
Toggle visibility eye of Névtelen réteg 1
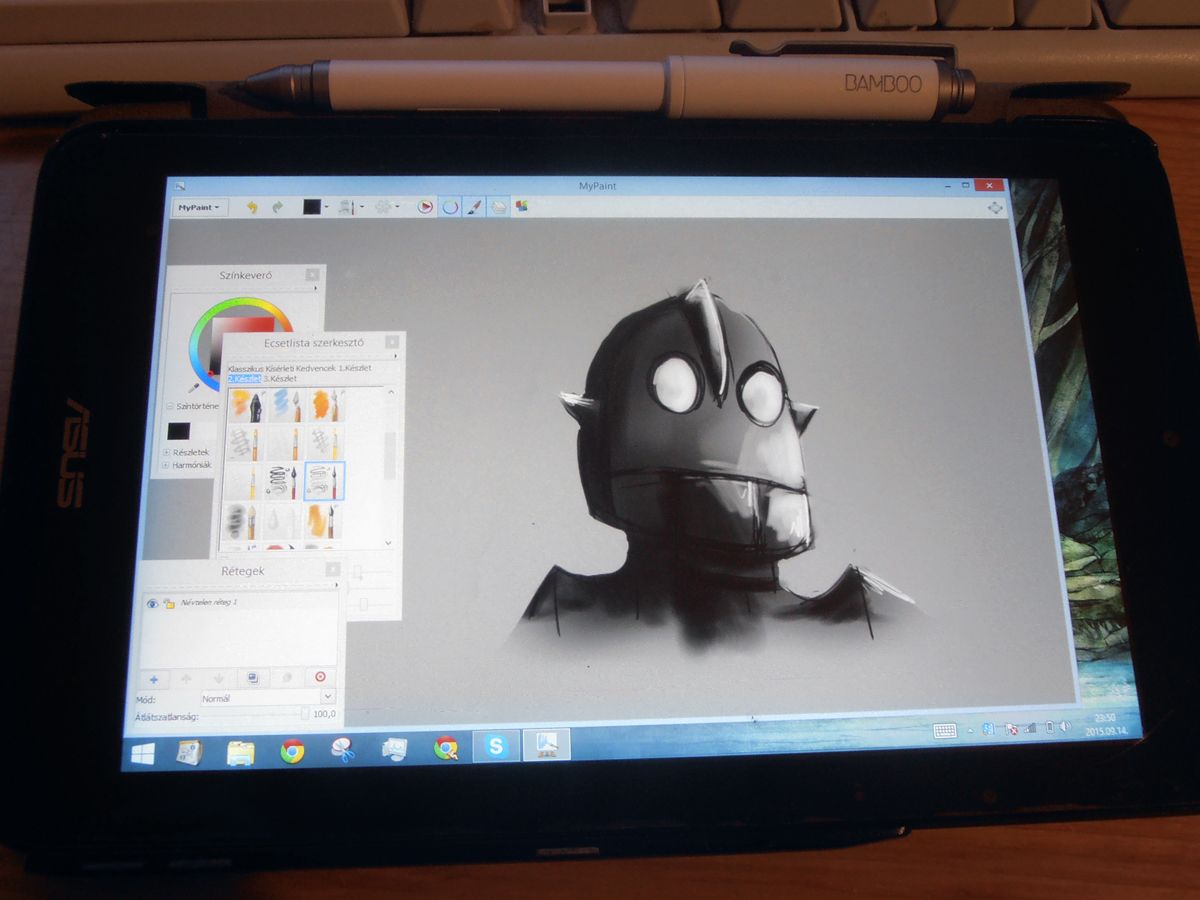pyautogui.click(x=153, y=603)
